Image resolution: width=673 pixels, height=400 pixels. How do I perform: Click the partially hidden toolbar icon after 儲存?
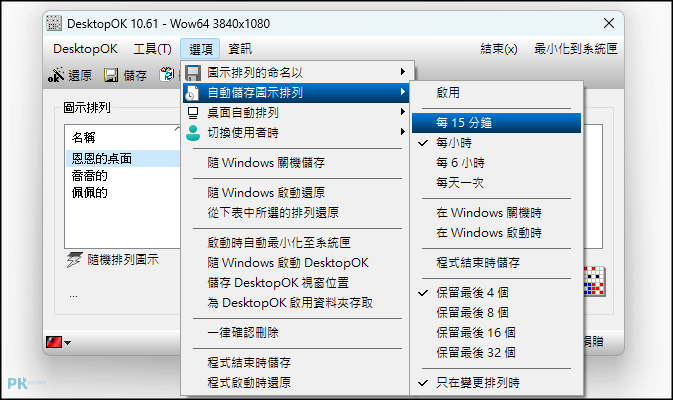[x=167, y=75]
